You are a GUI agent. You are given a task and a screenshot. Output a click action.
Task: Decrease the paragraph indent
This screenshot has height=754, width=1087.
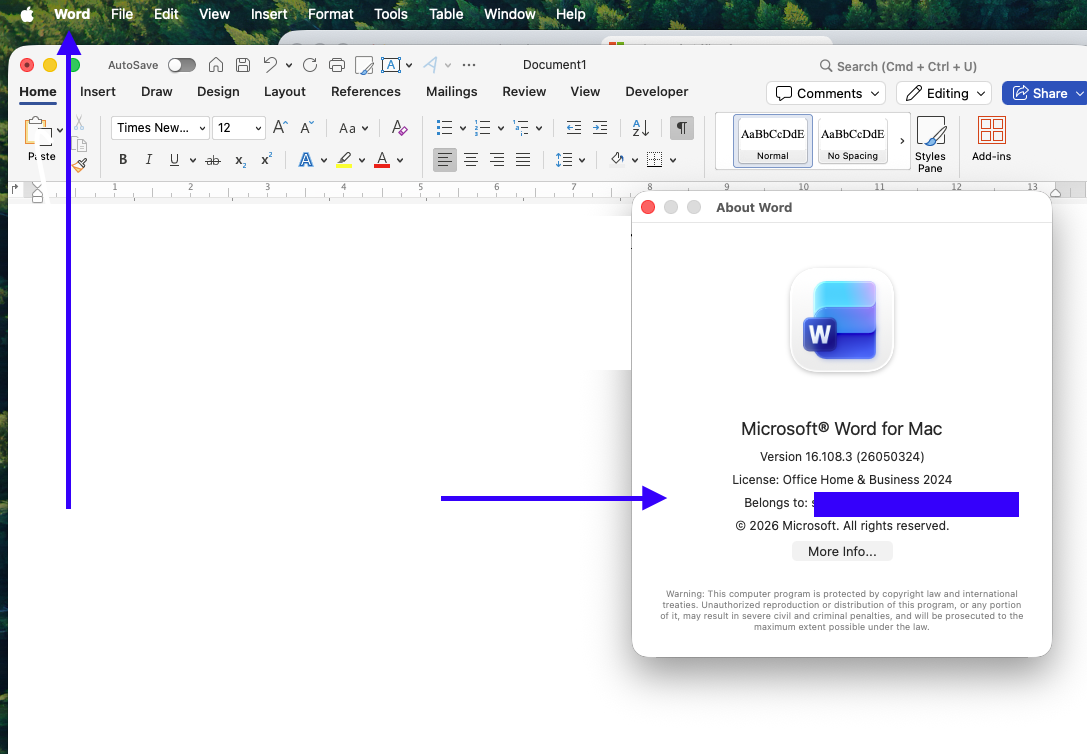click(573, 128)
